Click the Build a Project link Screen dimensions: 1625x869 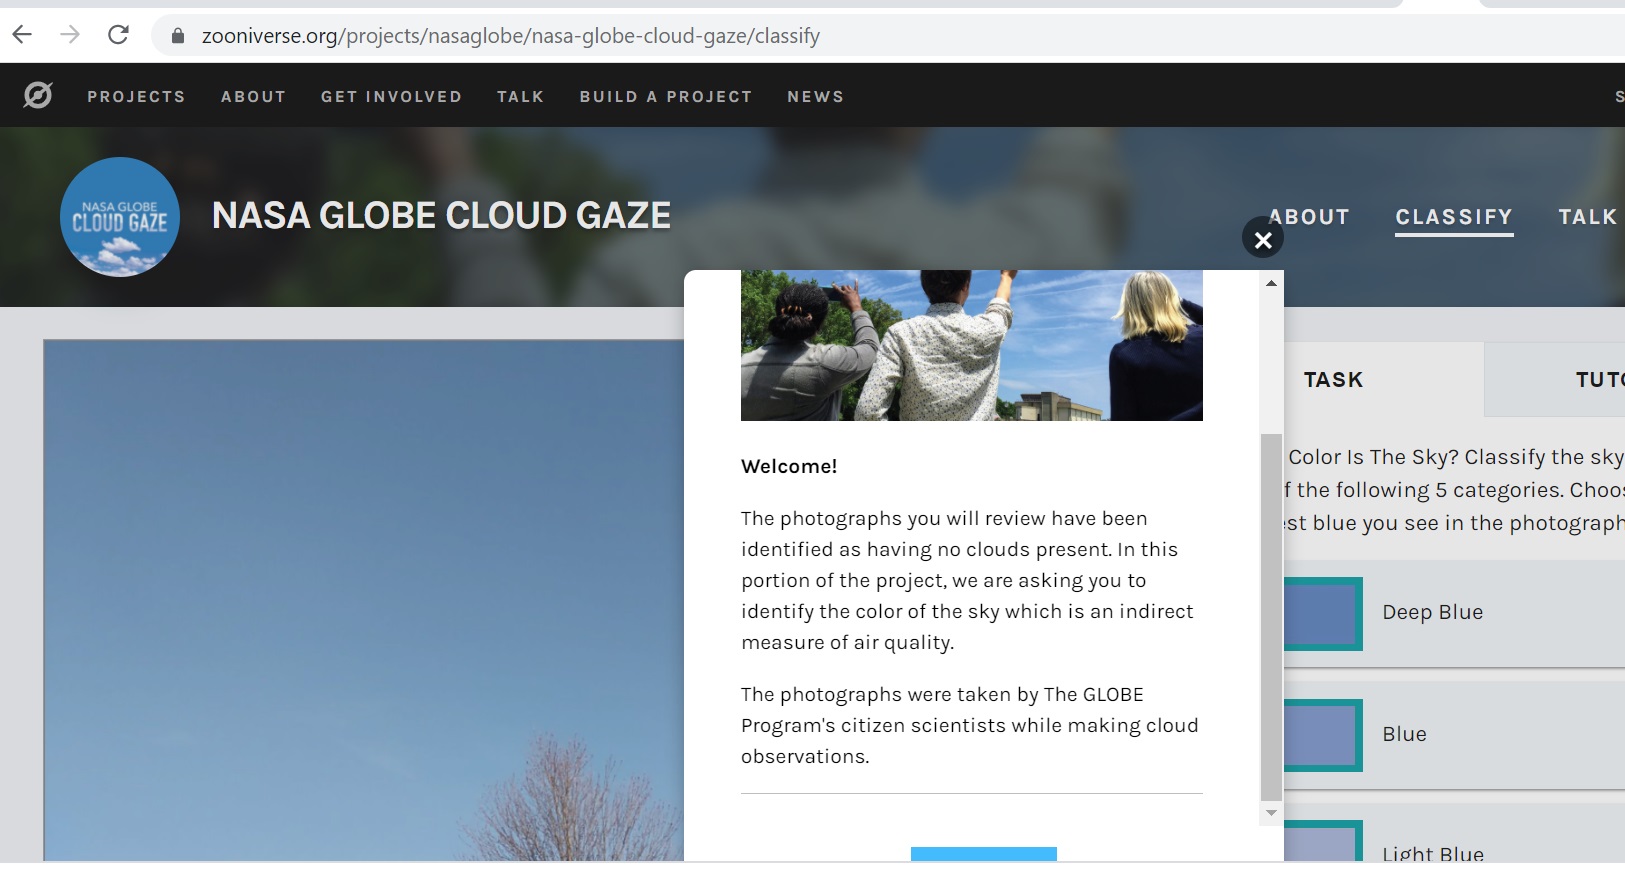(x=666, y=96)
